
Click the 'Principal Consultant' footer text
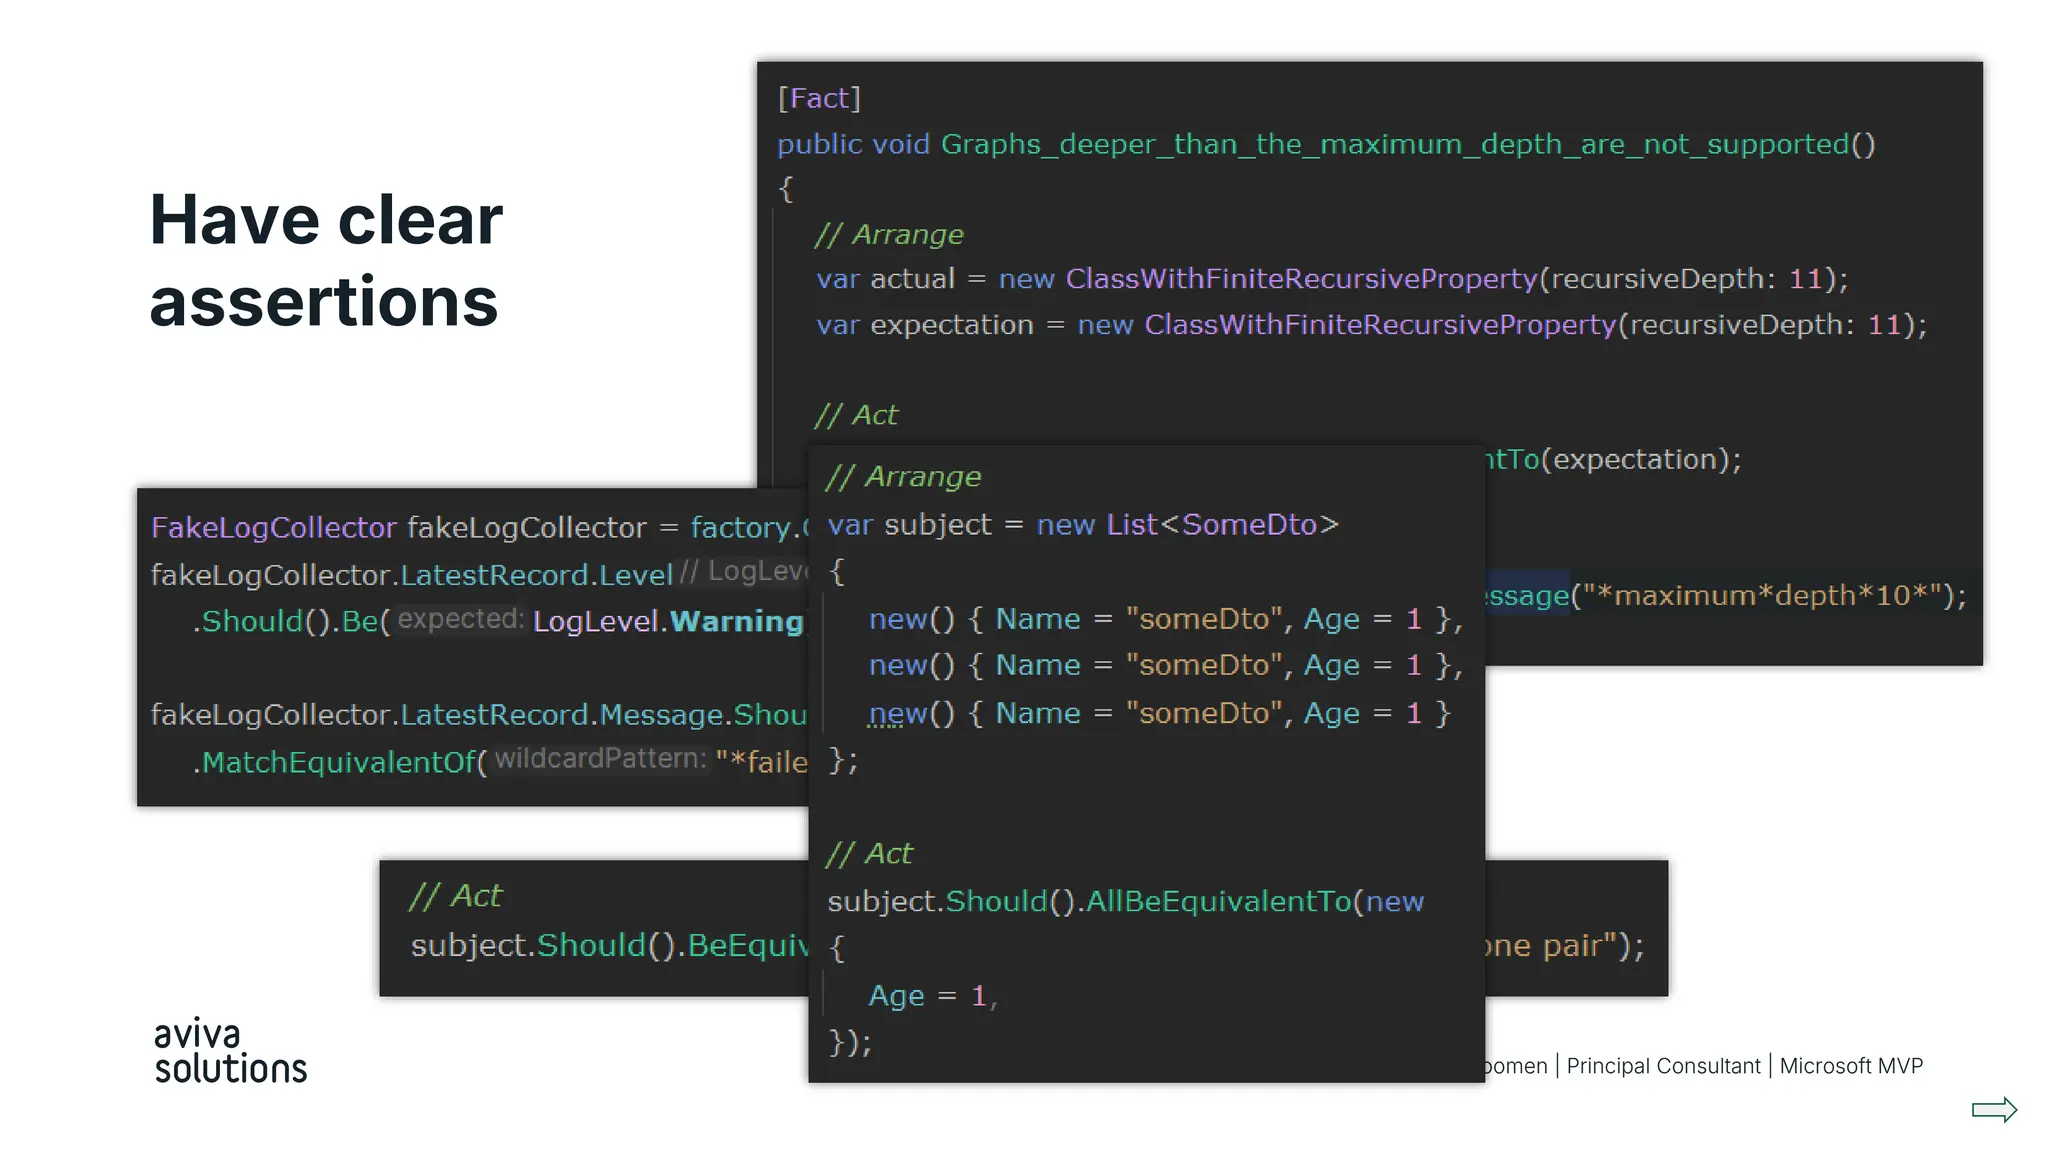(1663, 1066)
